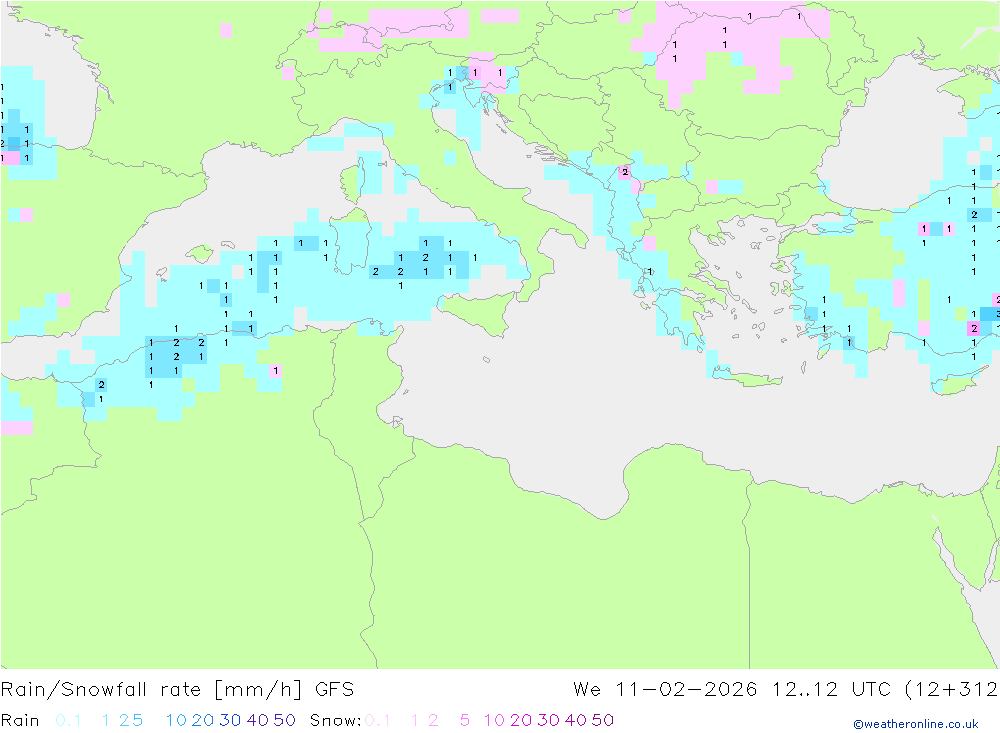
Task: Click the "Rain" legend label
Action: 20,720
